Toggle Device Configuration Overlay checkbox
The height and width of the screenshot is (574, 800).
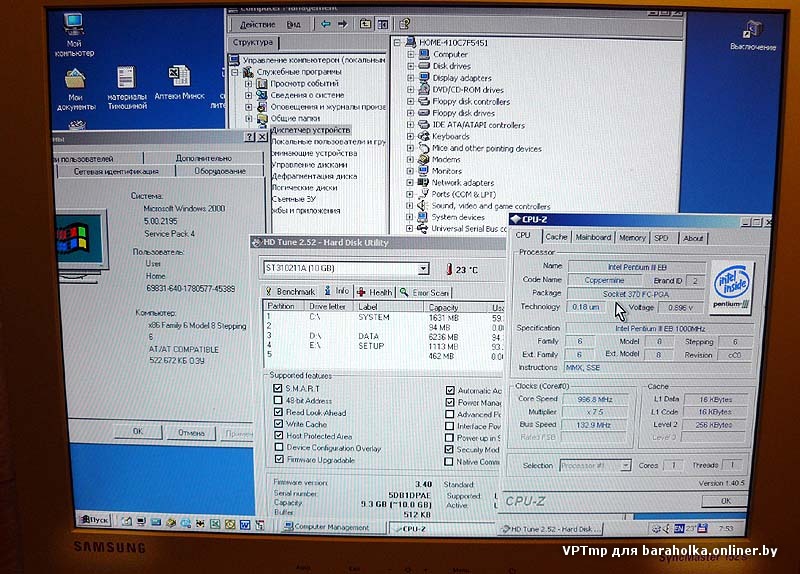point(279,447)
